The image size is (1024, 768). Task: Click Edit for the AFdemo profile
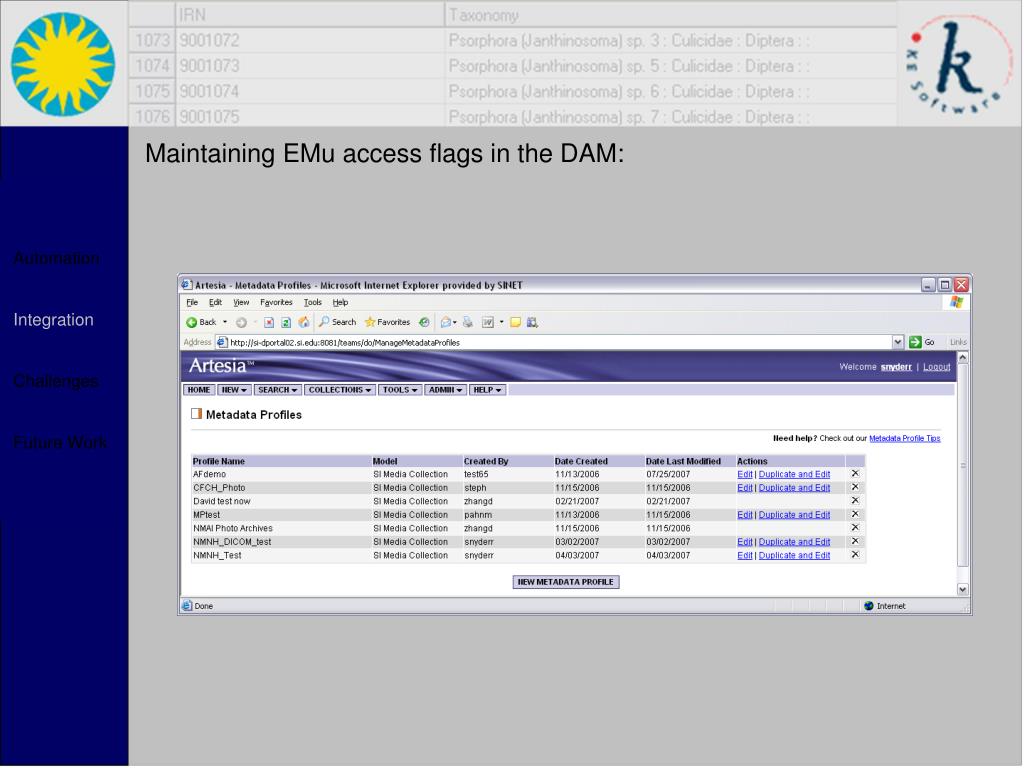pos(745,475)
